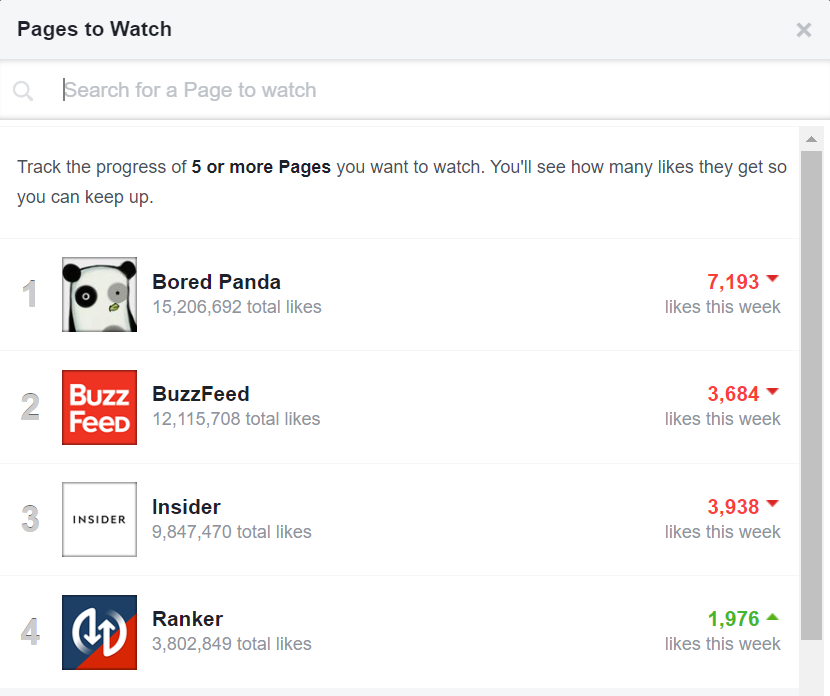Close the Pages to Watch dialog
The width and height of the screenshot is (830, 696).
pos(804,30)
